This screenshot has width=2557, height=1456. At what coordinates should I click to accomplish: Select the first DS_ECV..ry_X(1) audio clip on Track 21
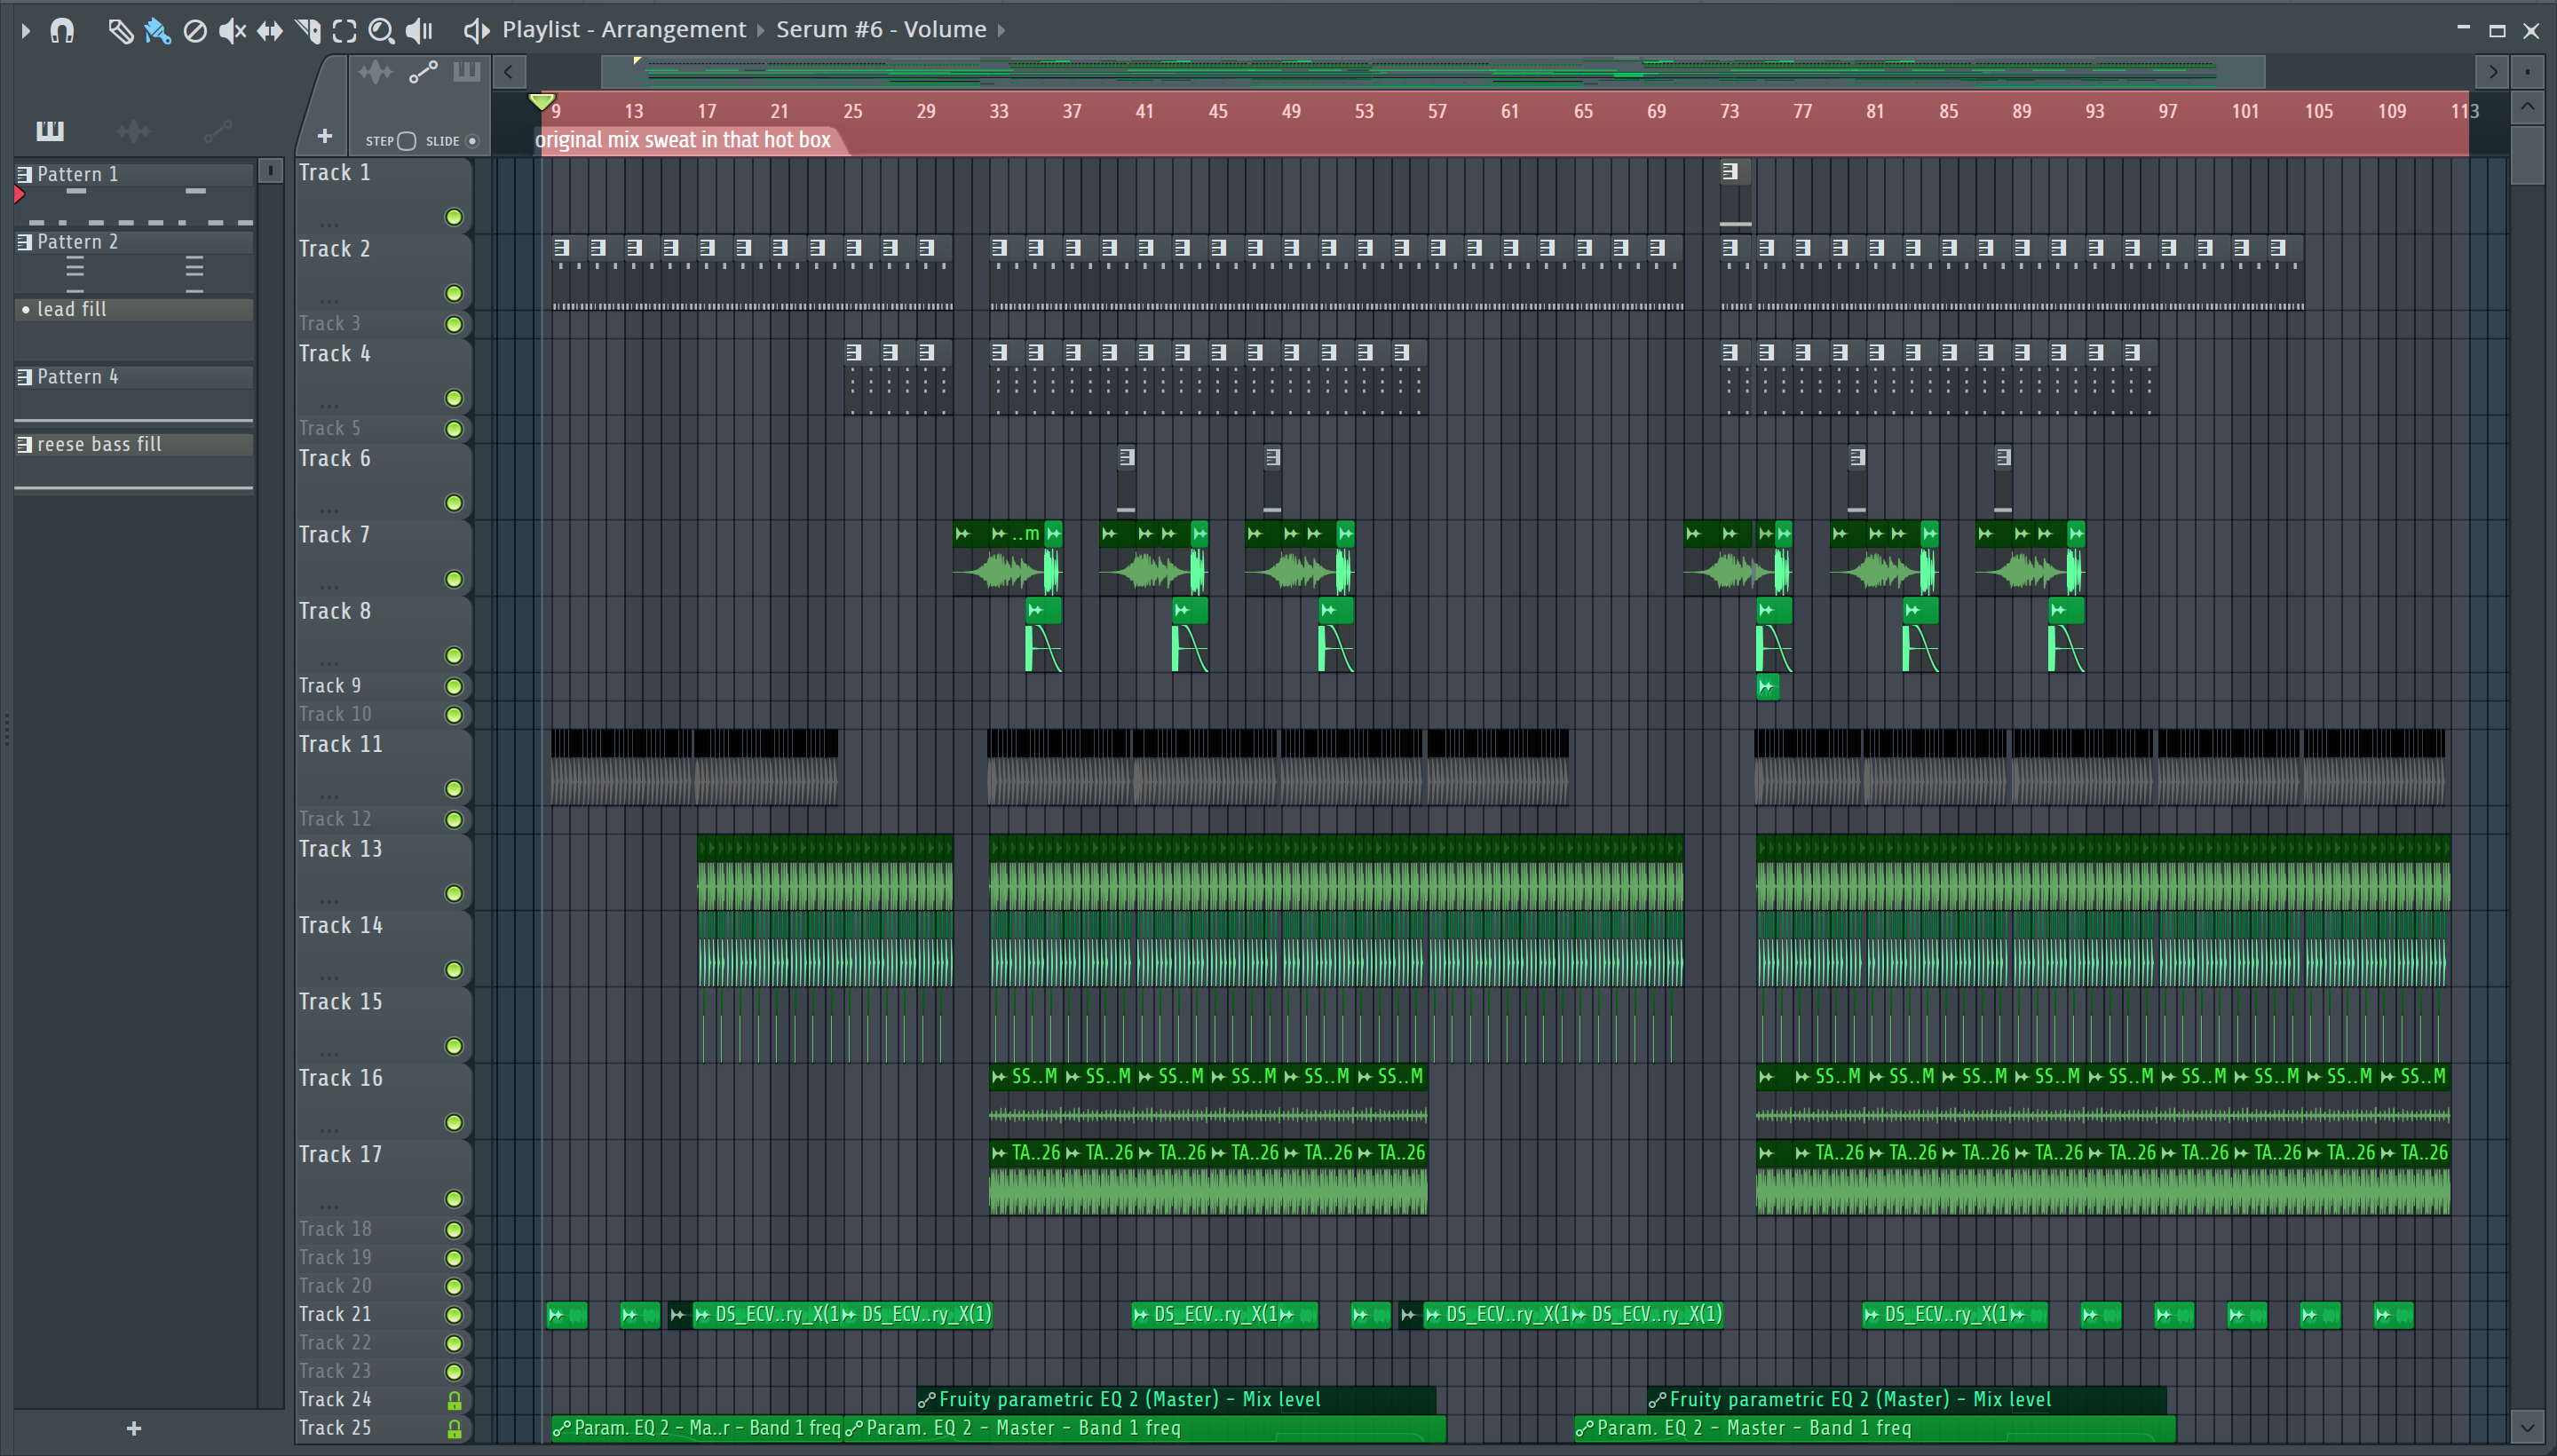click(766, 1315)
